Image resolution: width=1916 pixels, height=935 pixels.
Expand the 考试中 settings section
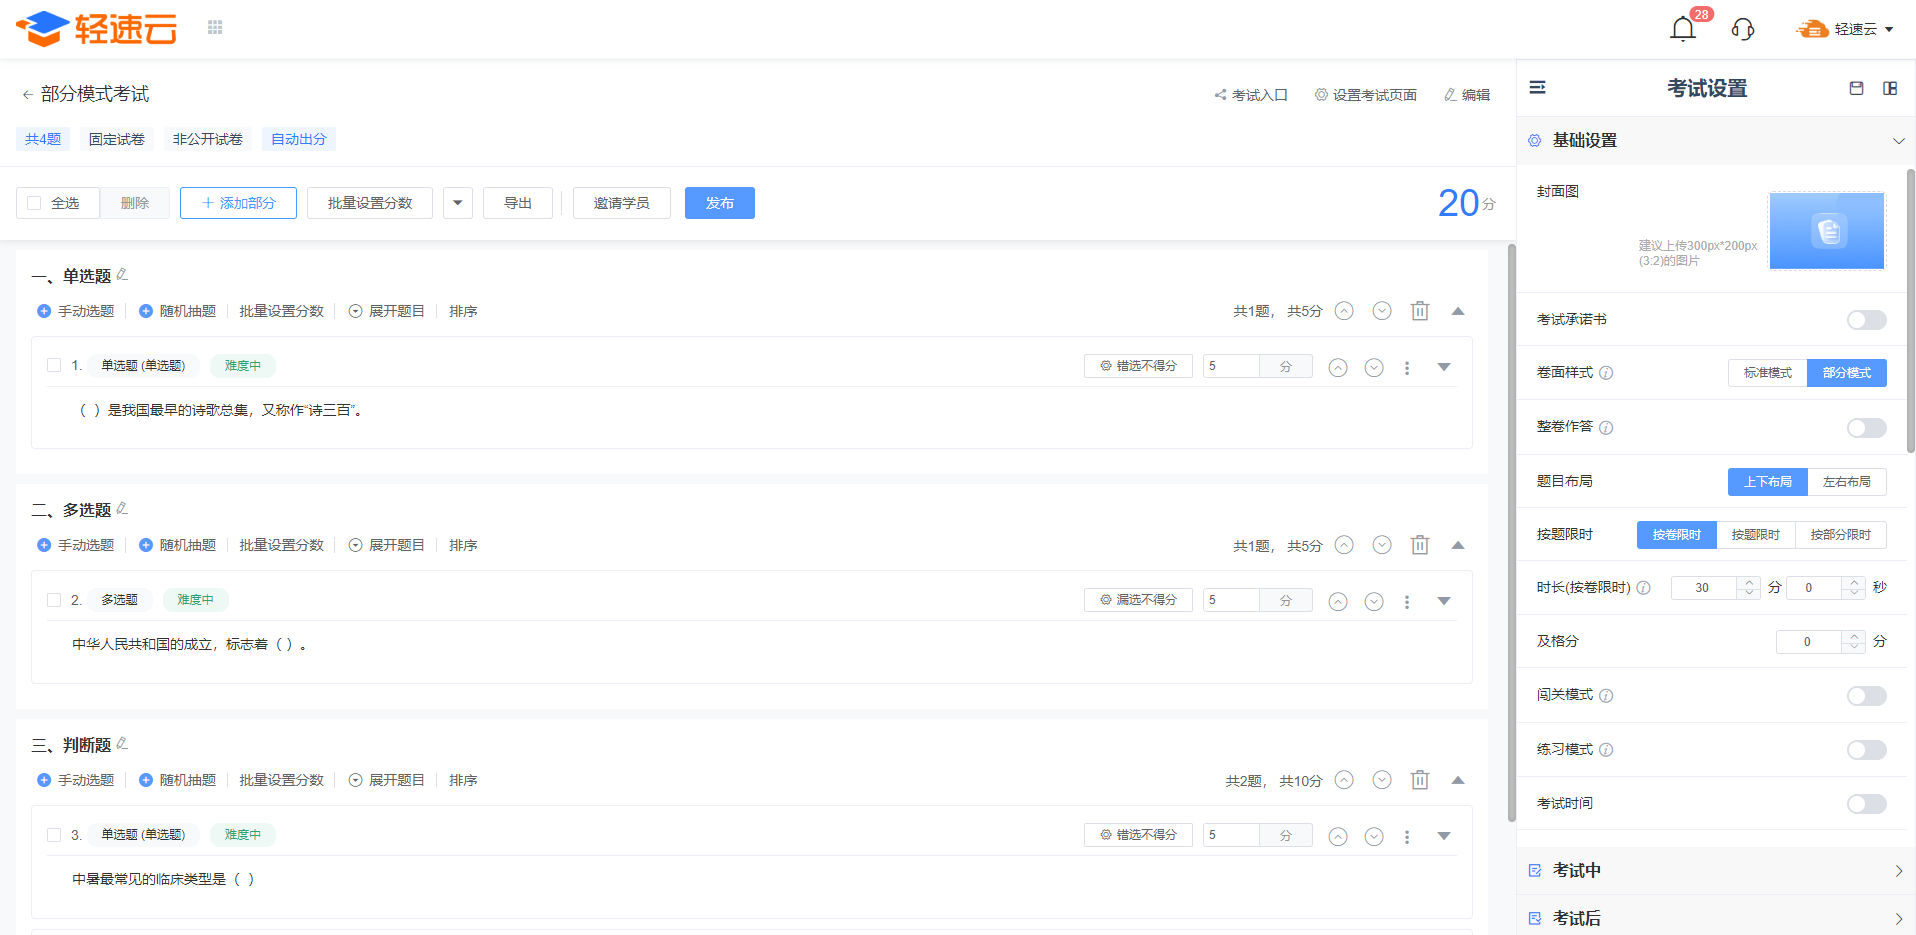pyautogui.click(x=1716, y=871)
